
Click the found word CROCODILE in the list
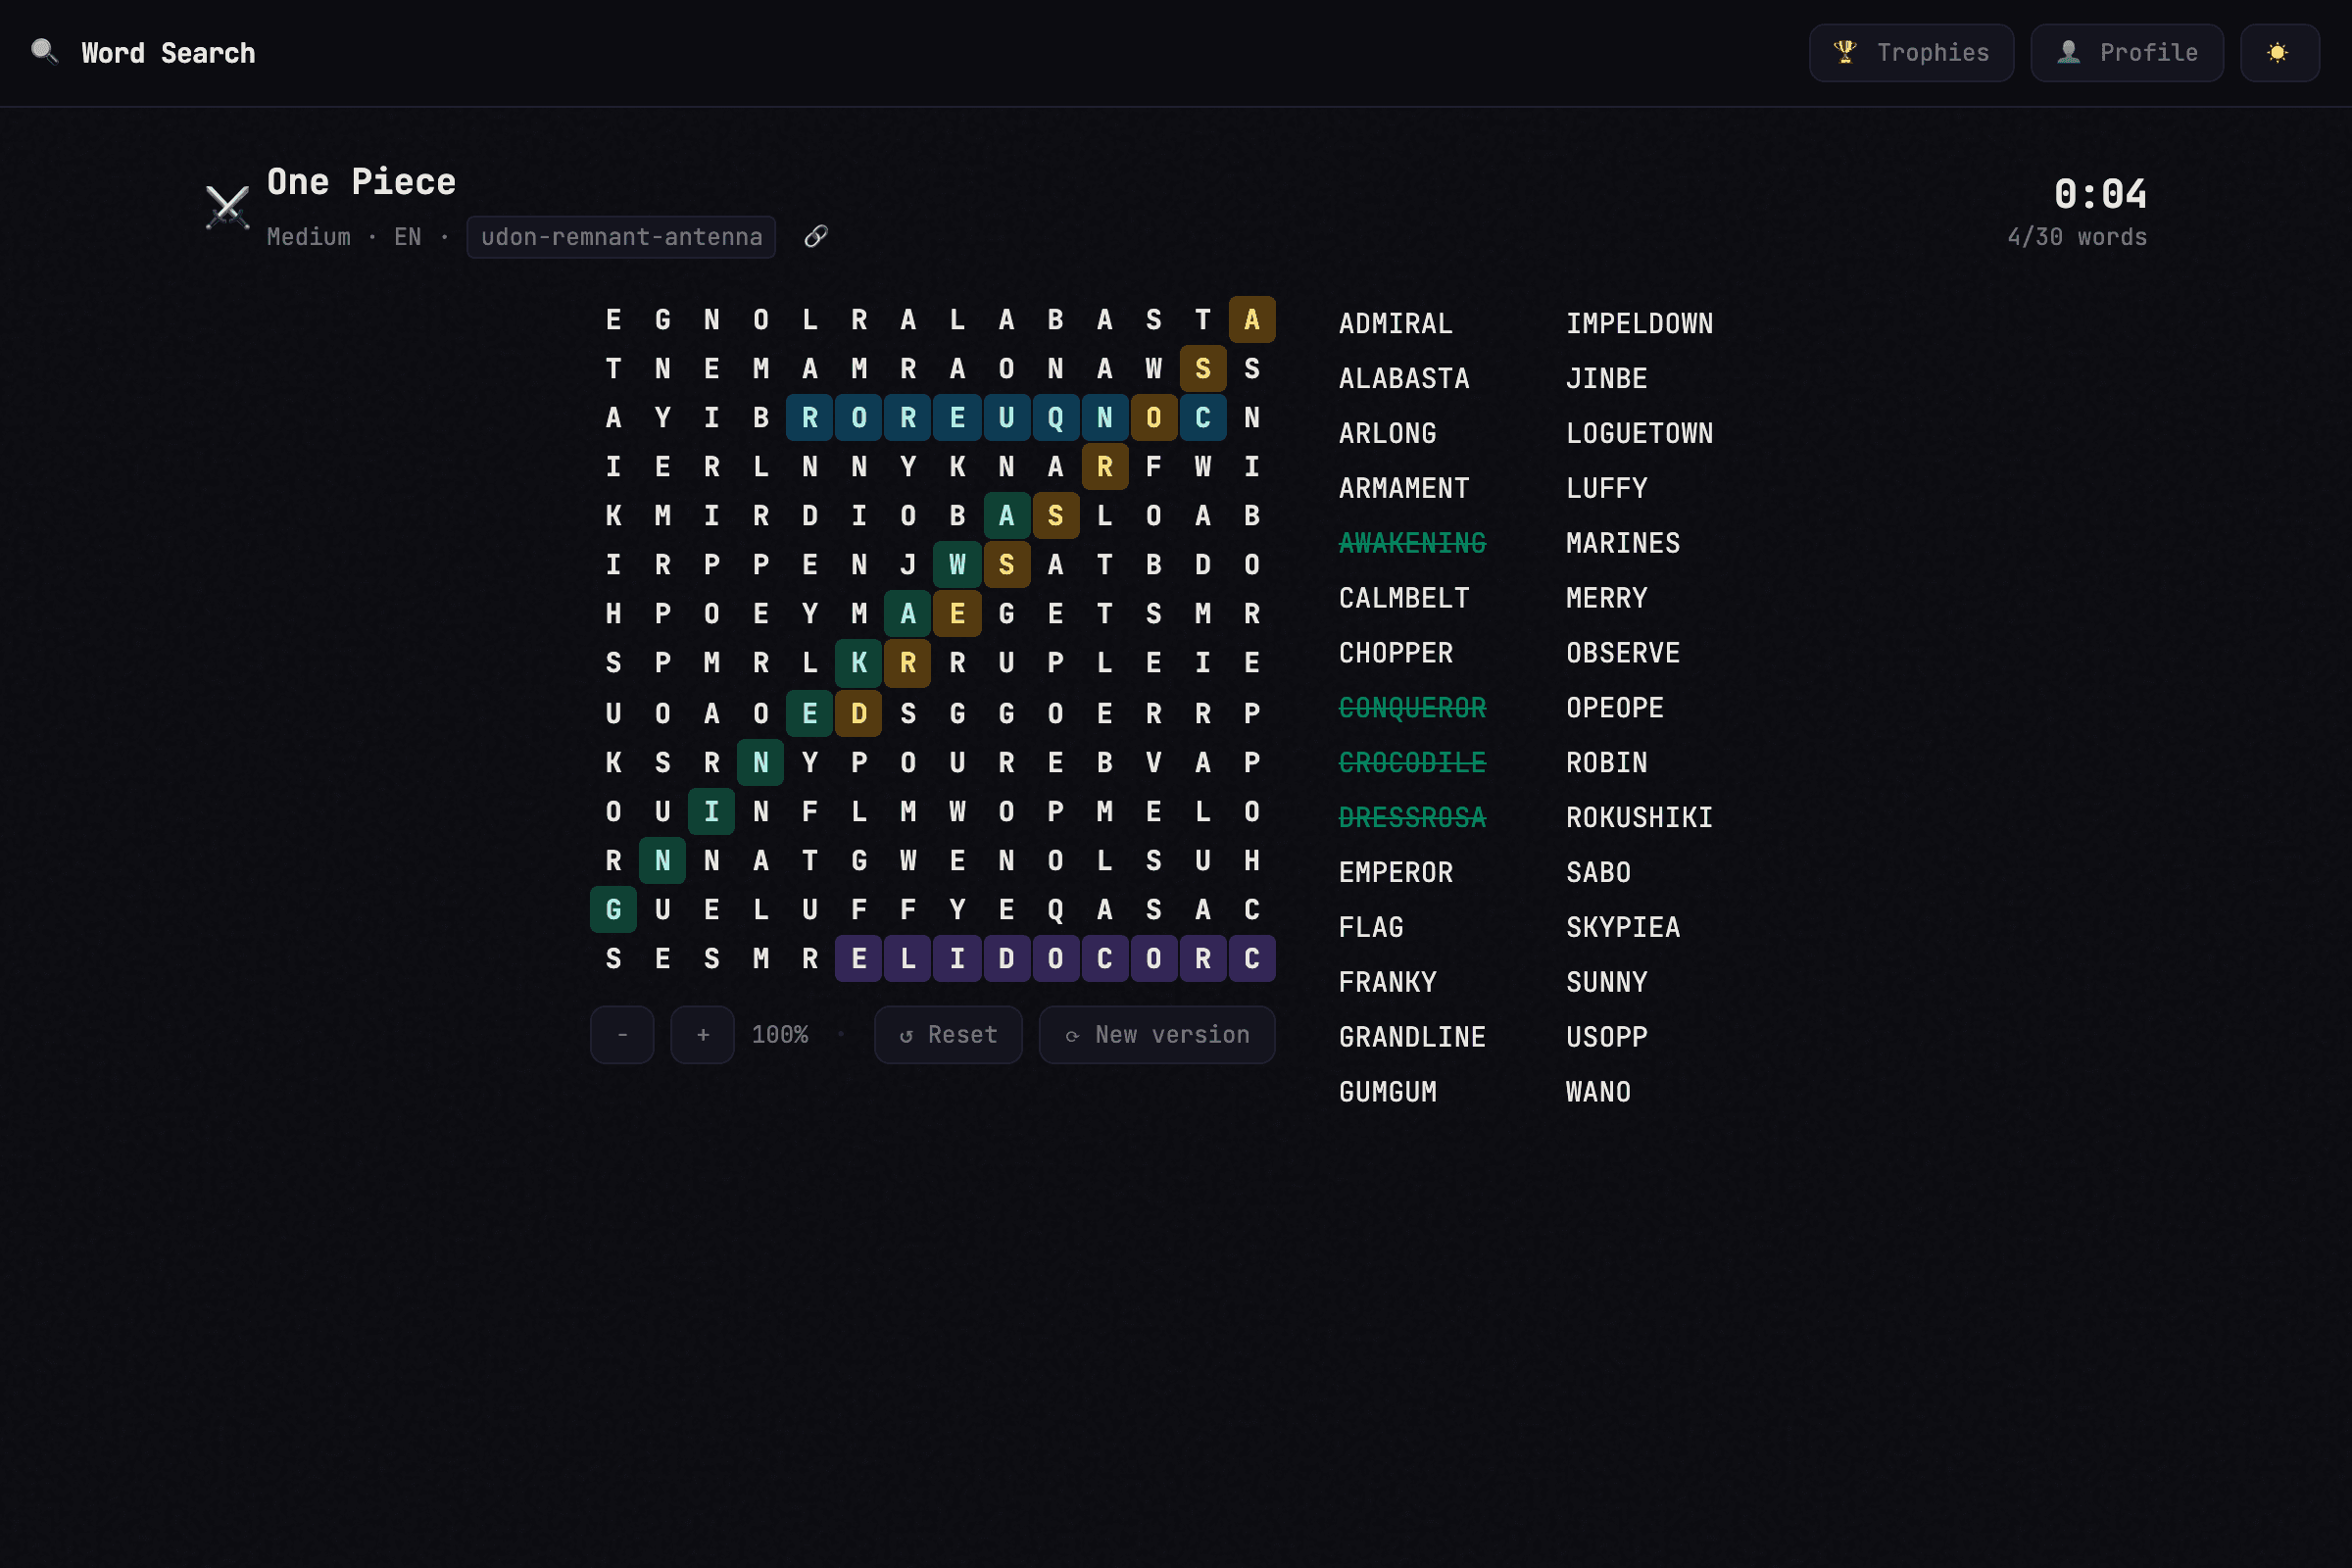pos(1412,763)
